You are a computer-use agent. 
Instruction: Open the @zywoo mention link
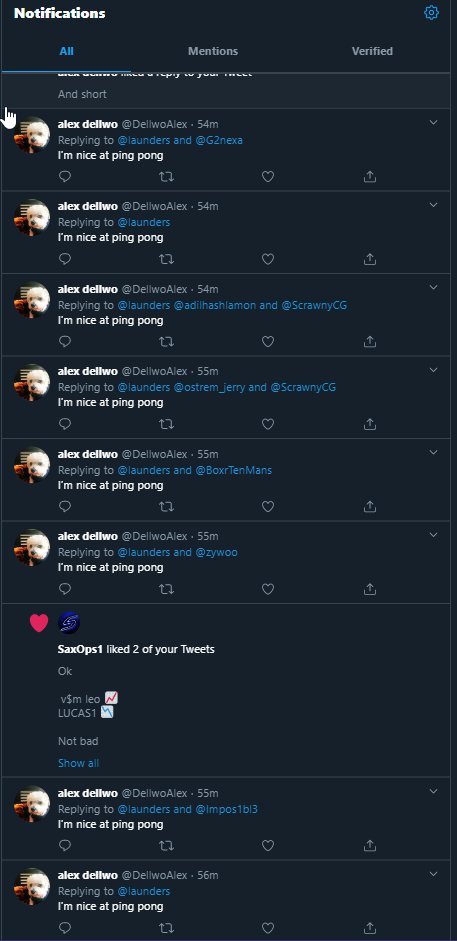point(217,552)
